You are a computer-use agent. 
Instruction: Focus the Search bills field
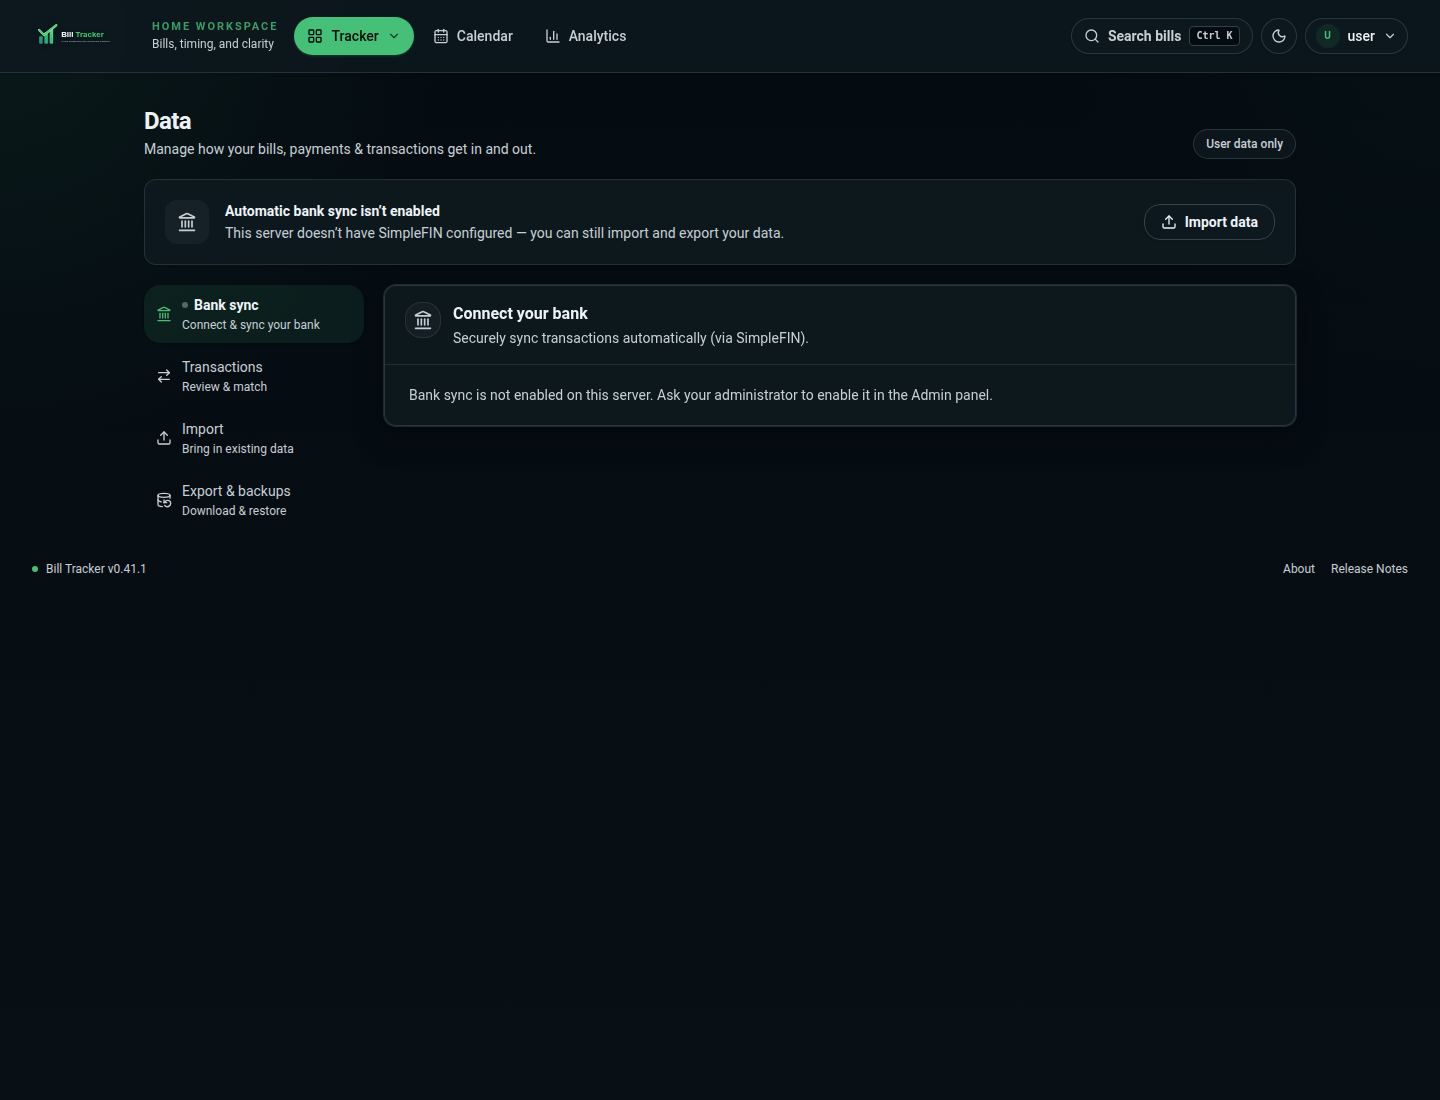(x=1162, y=36)
